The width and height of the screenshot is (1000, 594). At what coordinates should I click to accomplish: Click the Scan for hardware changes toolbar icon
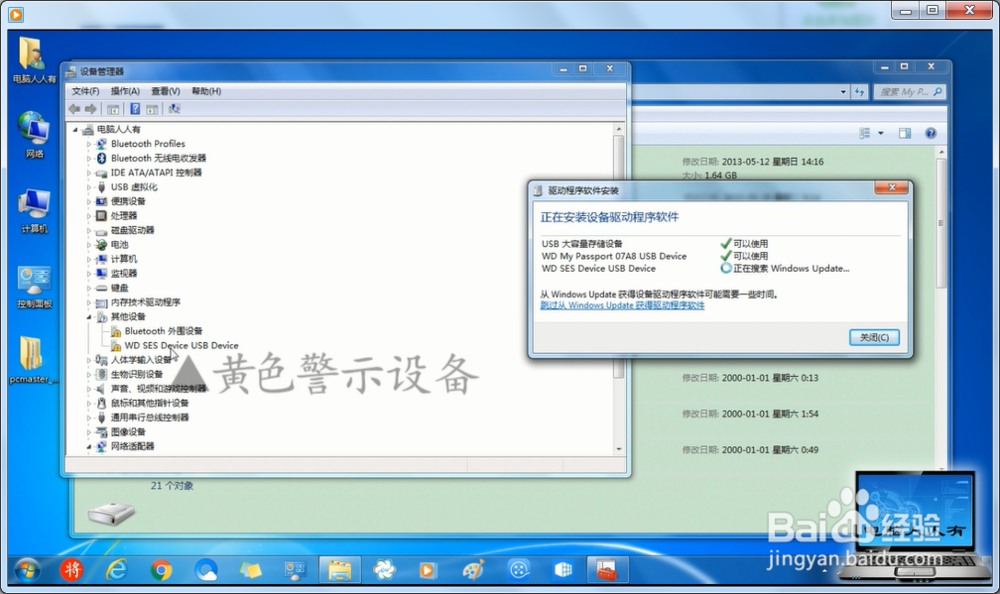click(x=174, y=109)
